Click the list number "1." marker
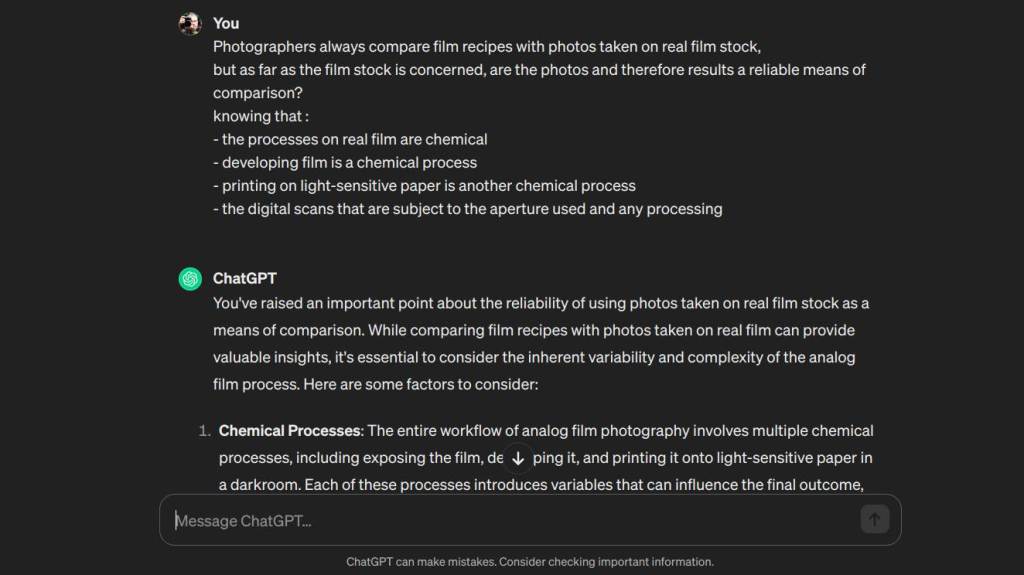1024x575 pixels. 204,431
